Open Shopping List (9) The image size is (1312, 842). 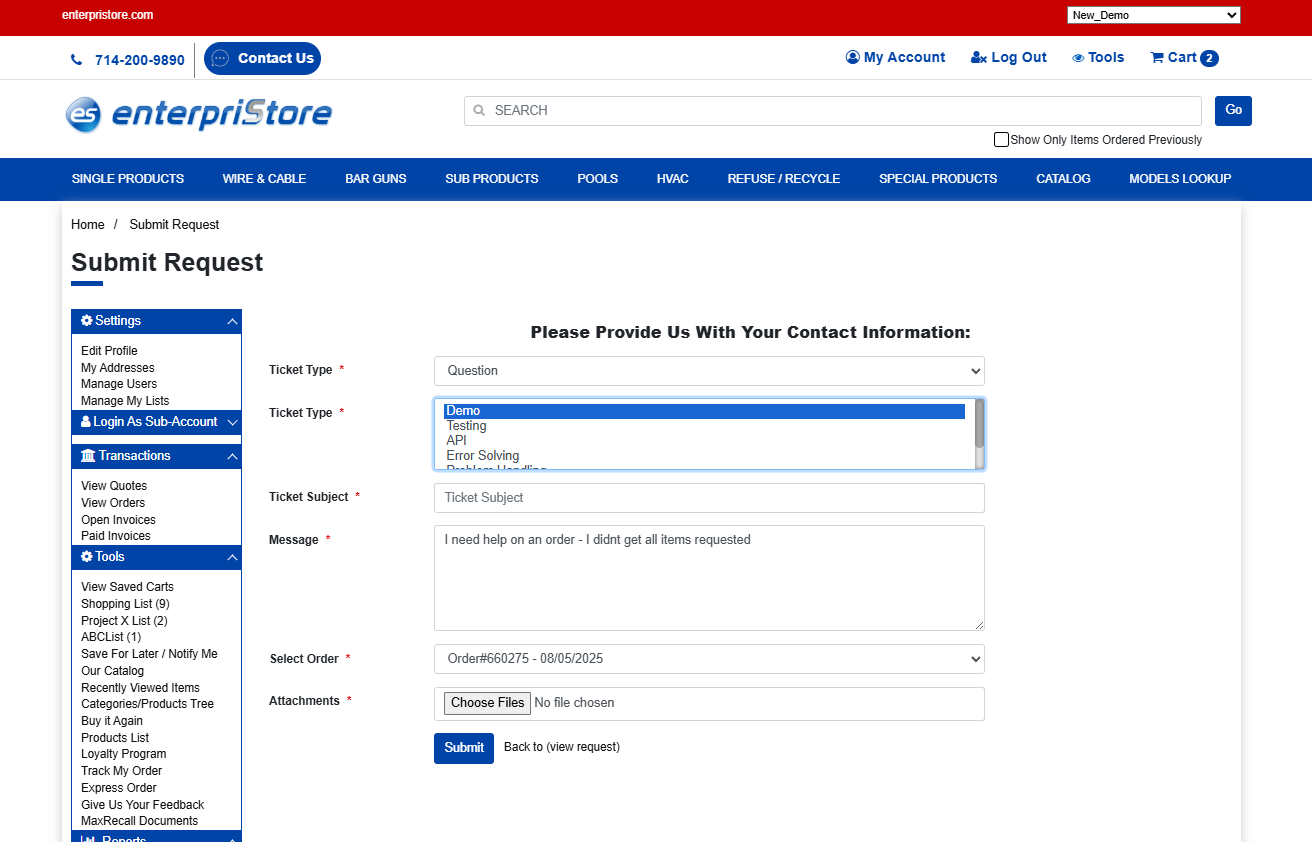click(x=125, y=604)
